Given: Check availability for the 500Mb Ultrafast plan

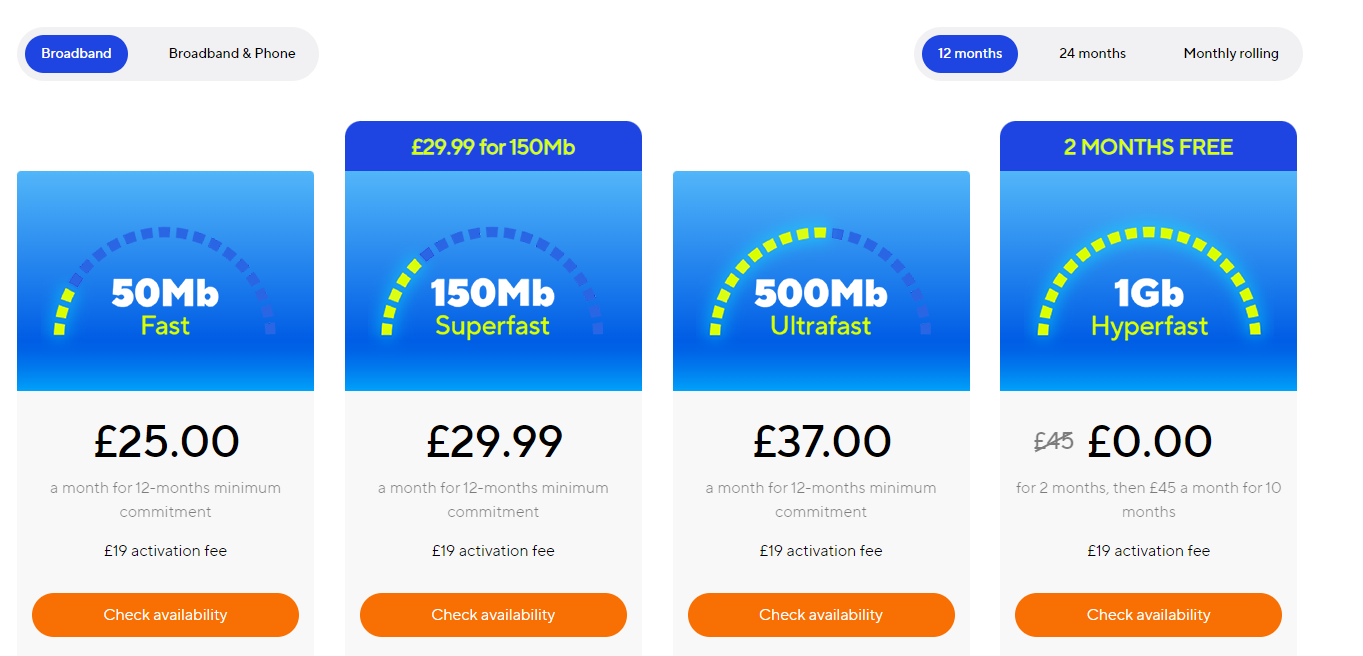Looking at the screenshot, I should click(821, 615).
